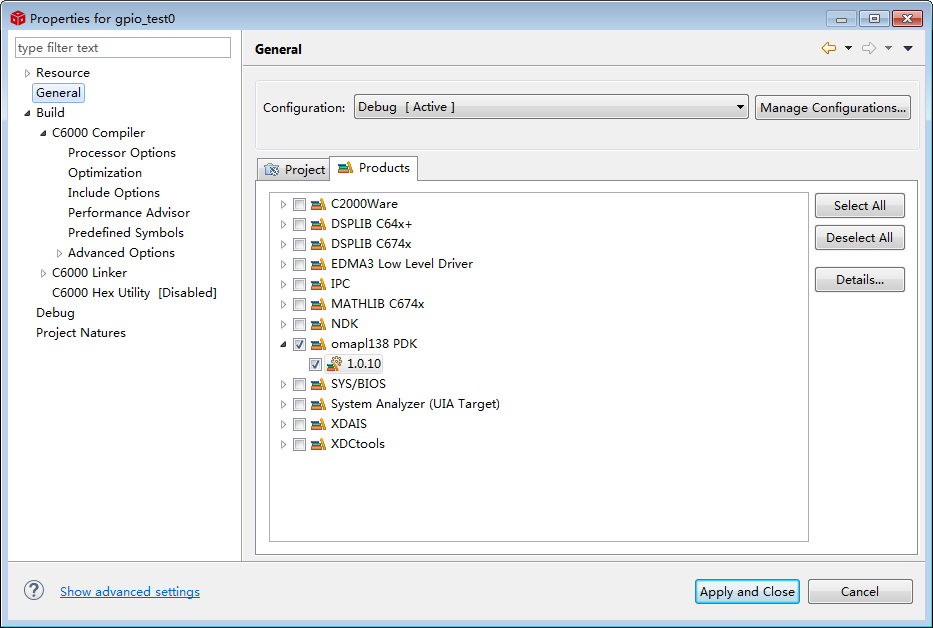This screenshot has width=933, height=628.
Task: Select C6000 Hex Utility [Disabled] item
Action: pos(134,293)
